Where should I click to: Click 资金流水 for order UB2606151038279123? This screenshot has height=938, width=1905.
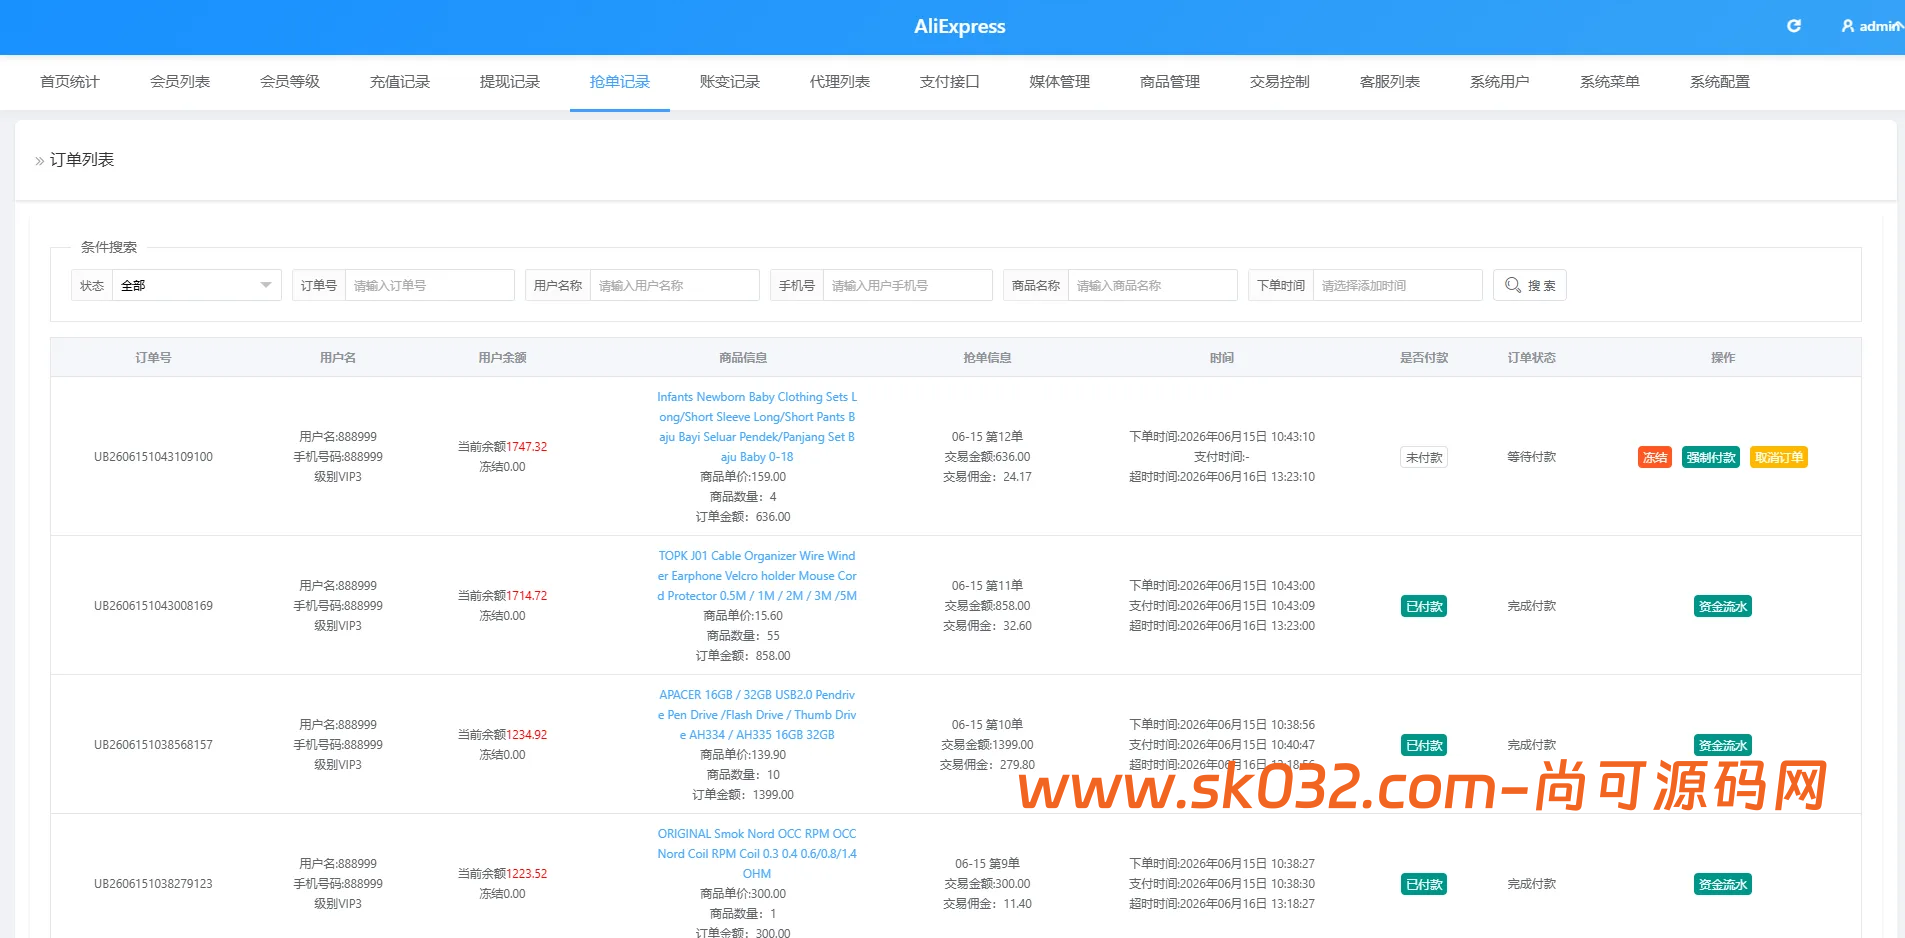[1723, 884]
